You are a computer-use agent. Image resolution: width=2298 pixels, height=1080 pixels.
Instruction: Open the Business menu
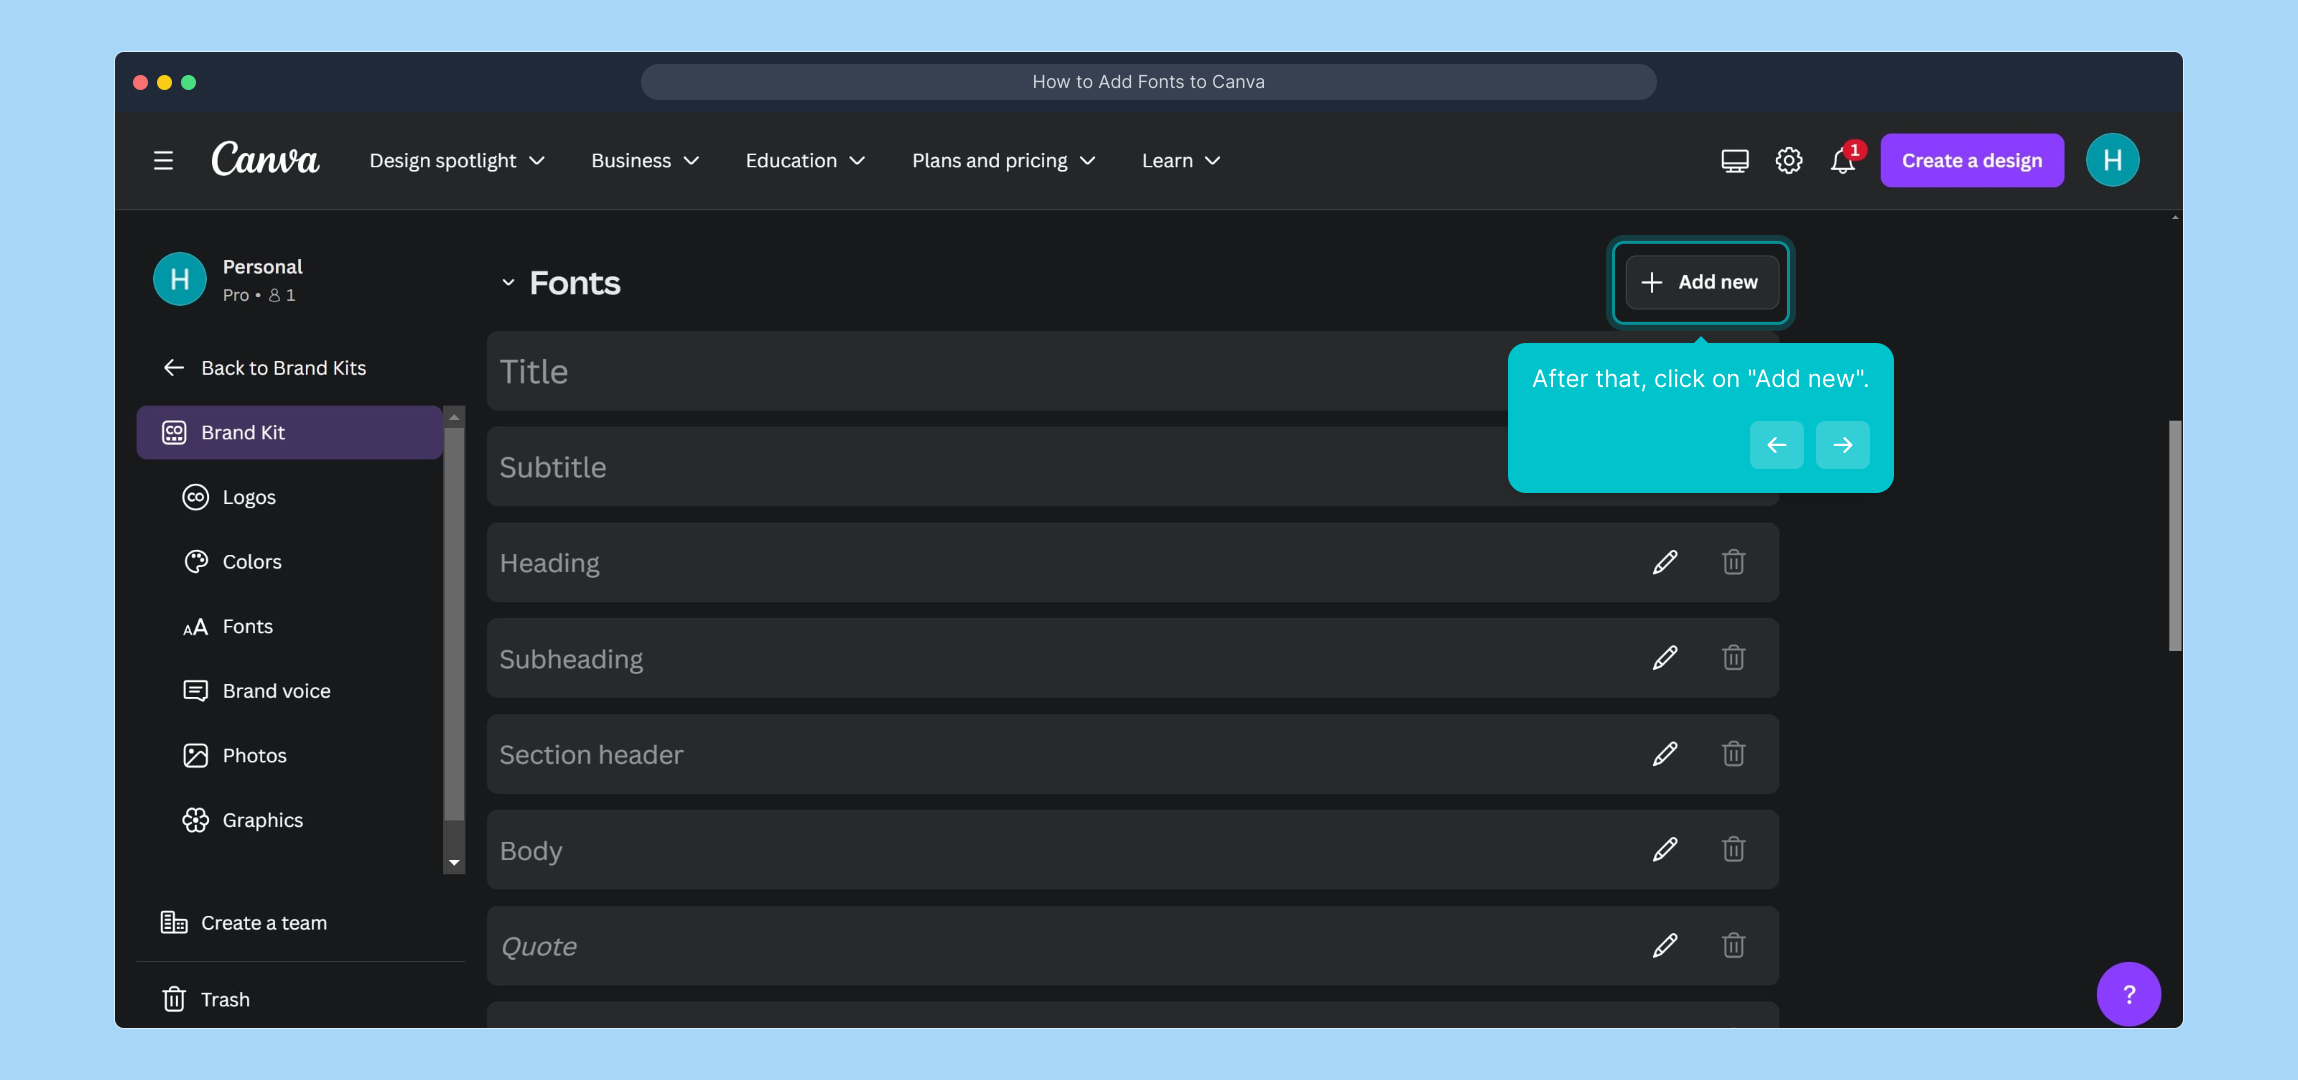click(643, 160)
